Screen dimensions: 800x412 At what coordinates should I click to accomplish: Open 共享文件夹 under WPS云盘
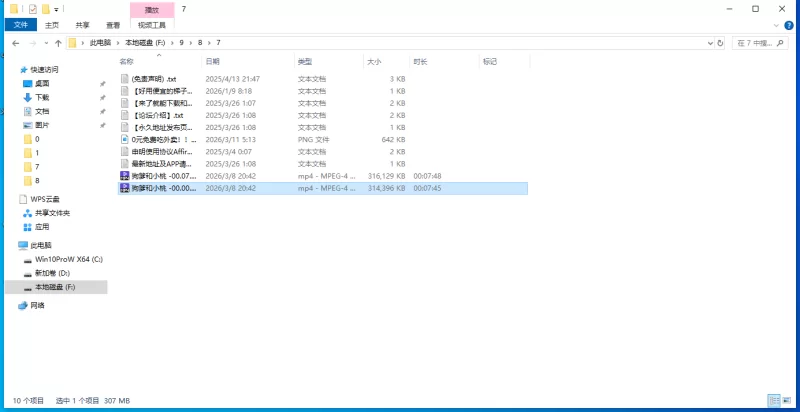[52, 213]
